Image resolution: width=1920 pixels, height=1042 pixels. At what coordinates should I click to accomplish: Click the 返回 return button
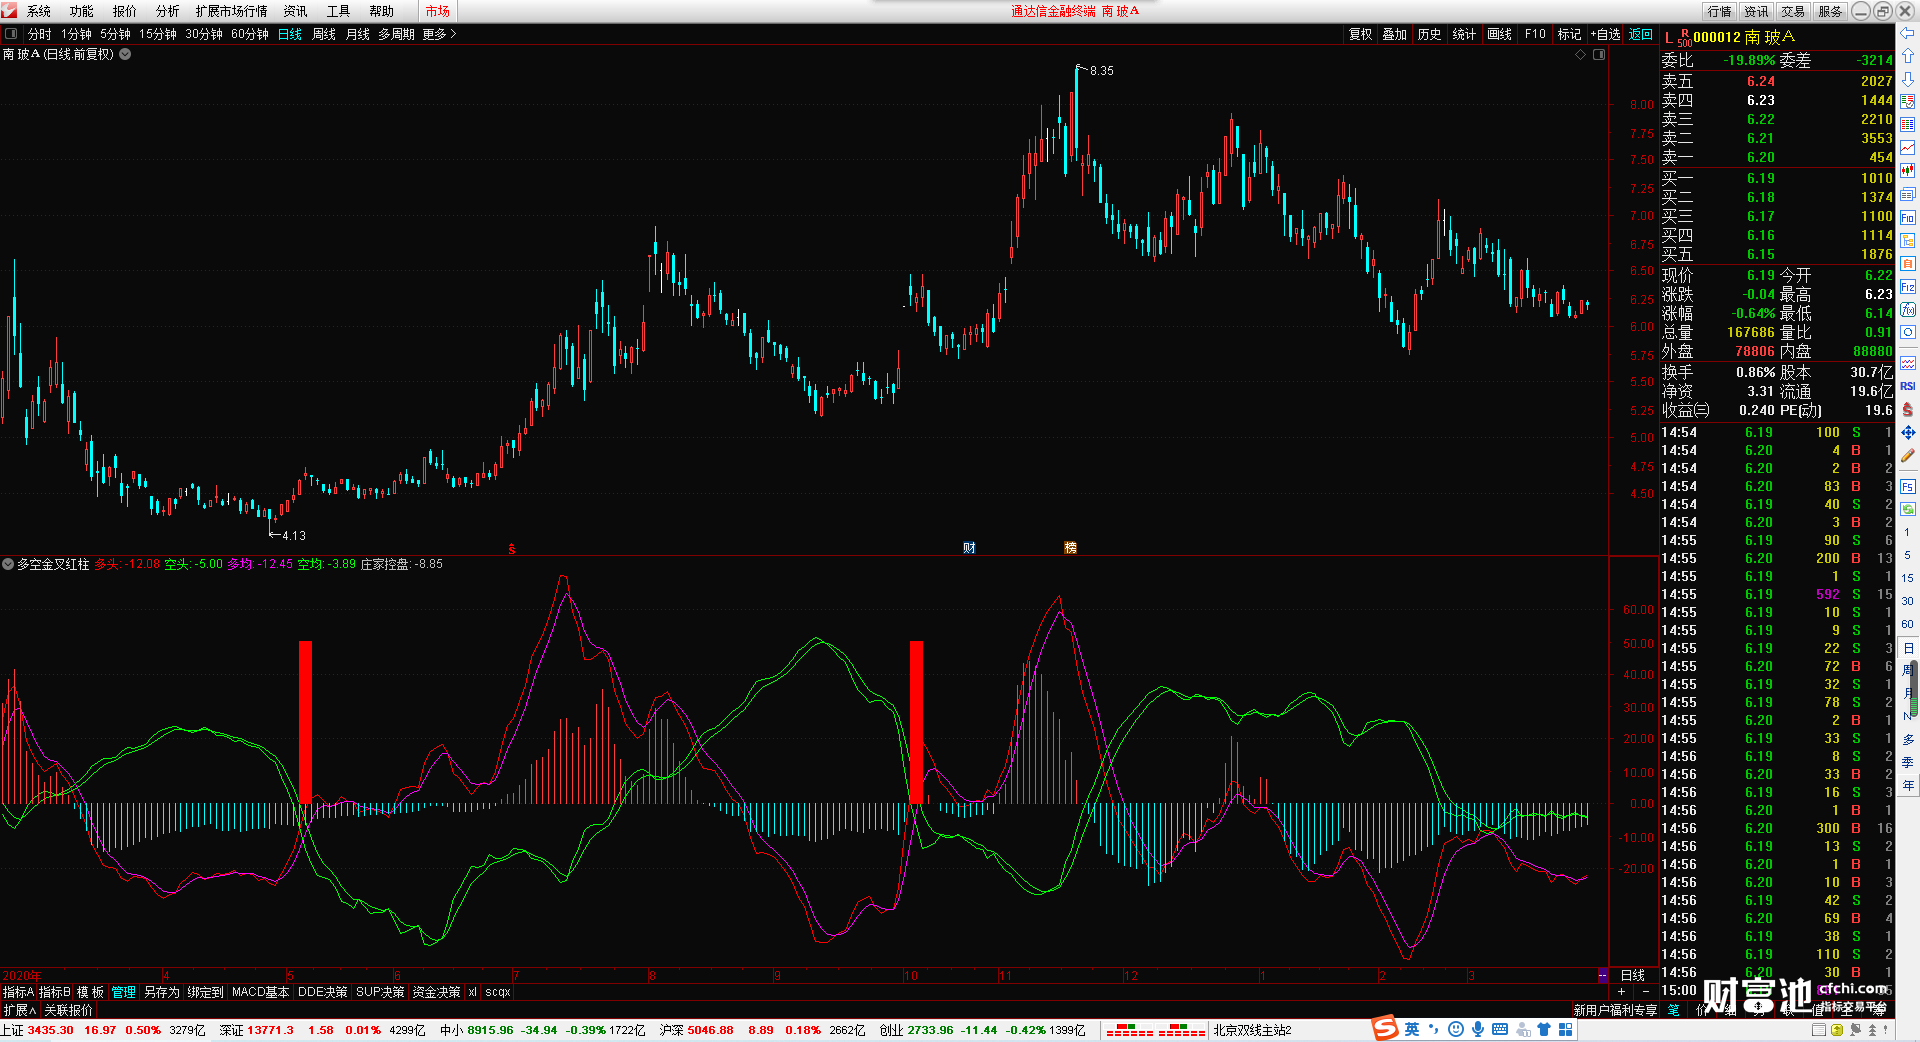pyautogui.click(x=1641, y=34)
